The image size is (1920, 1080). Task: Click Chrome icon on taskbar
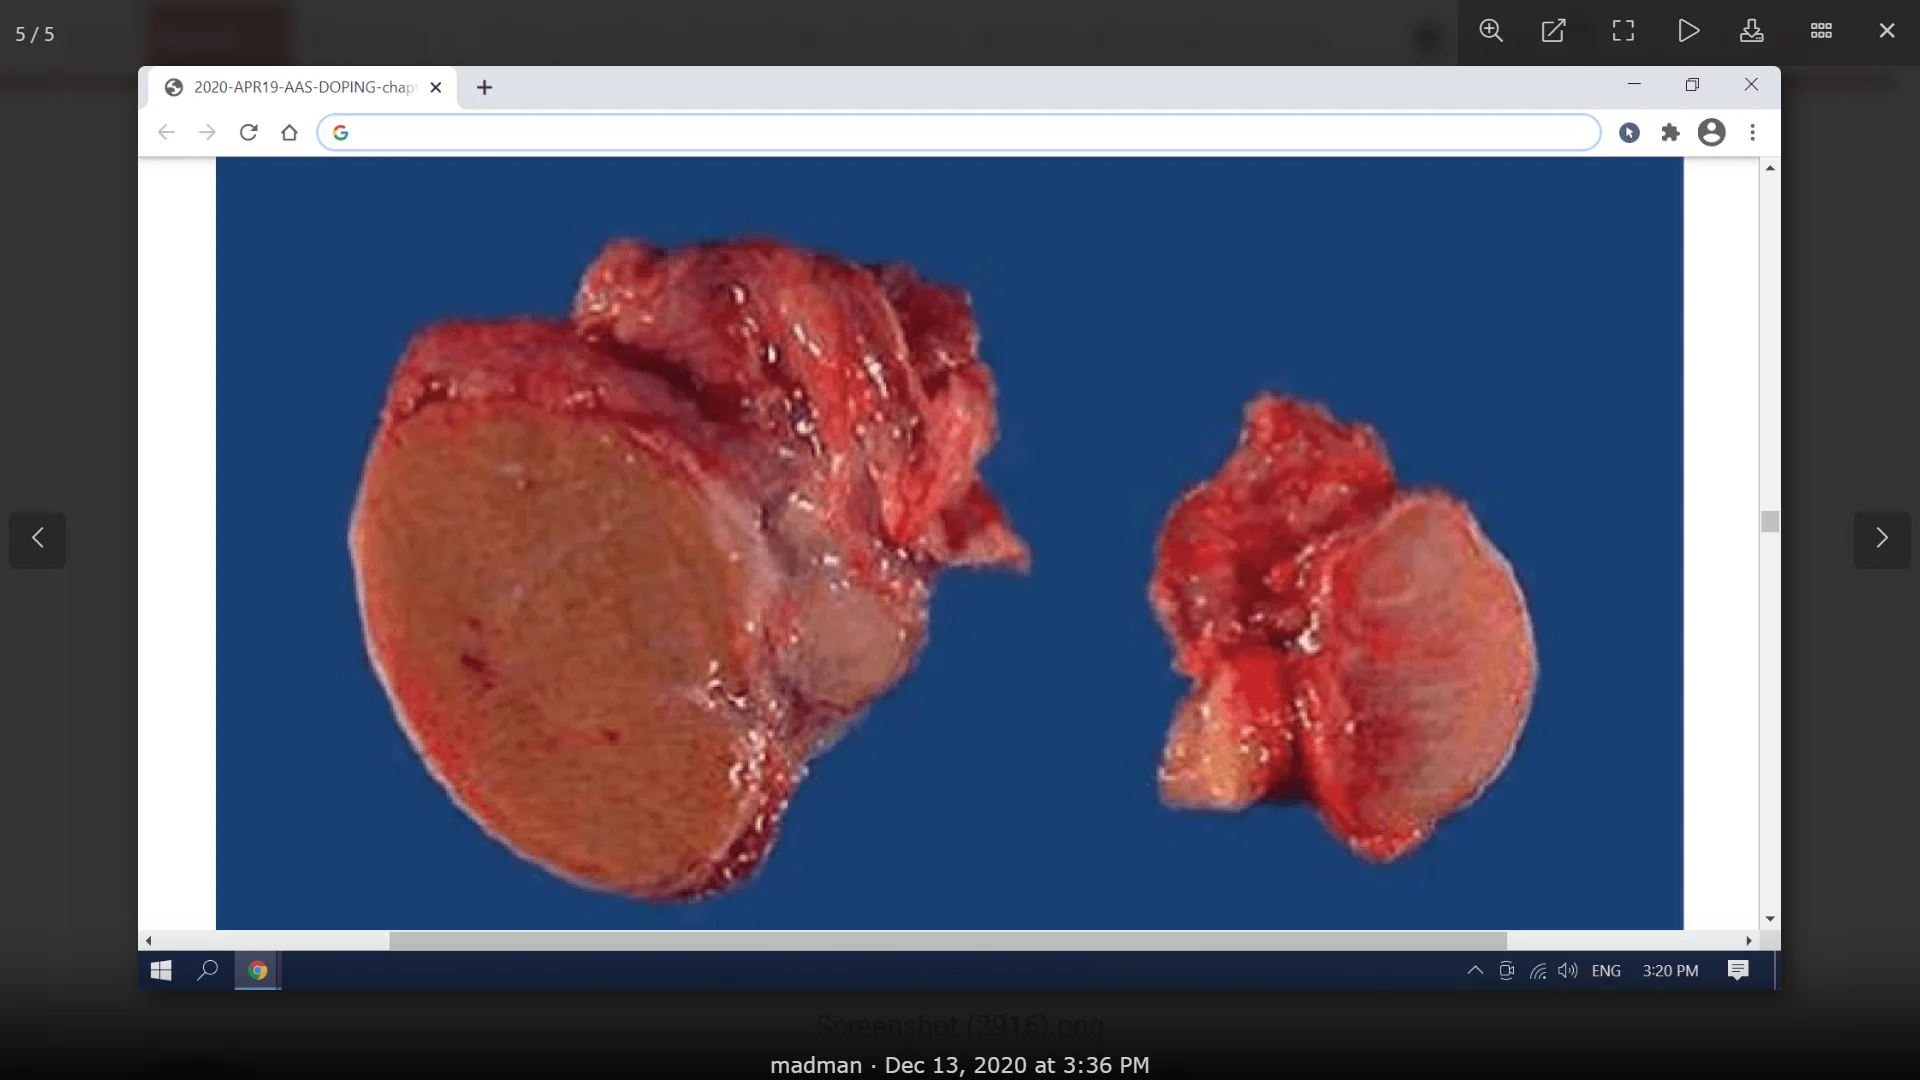pyautogui.click(x=258, y=970)
